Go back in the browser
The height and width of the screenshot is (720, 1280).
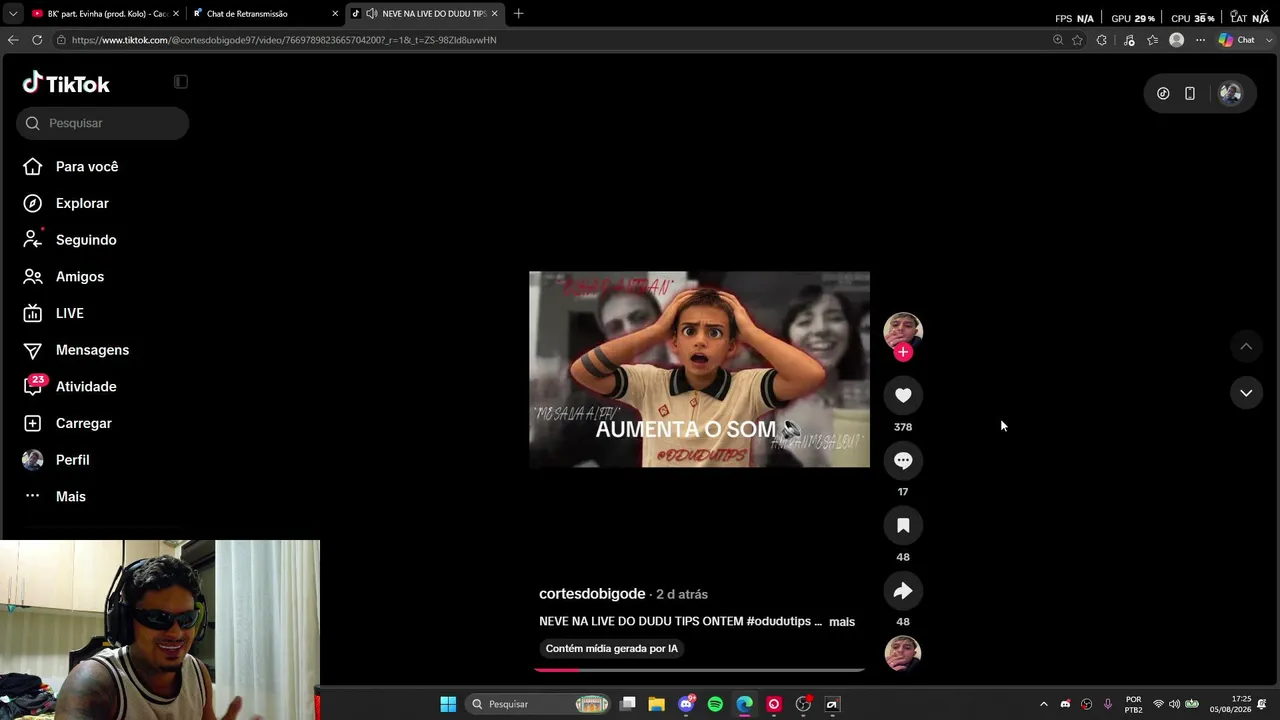coord(13,40)
